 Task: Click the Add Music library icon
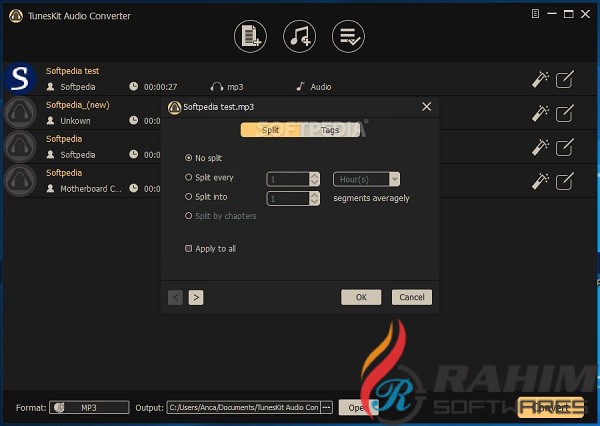(299, 36)
